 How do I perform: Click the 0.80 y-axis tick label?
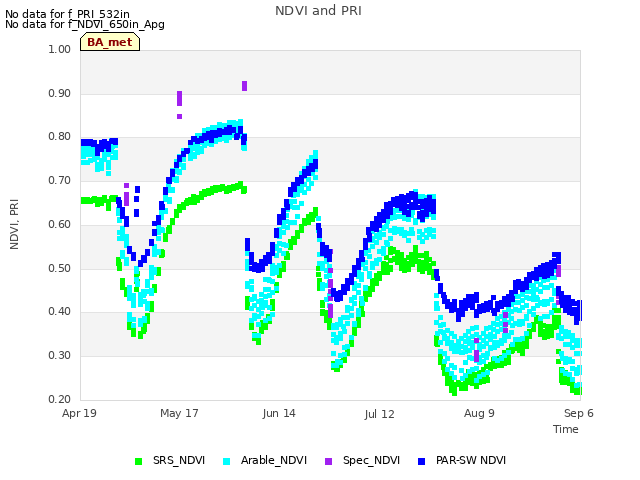[x=60, y=137]
